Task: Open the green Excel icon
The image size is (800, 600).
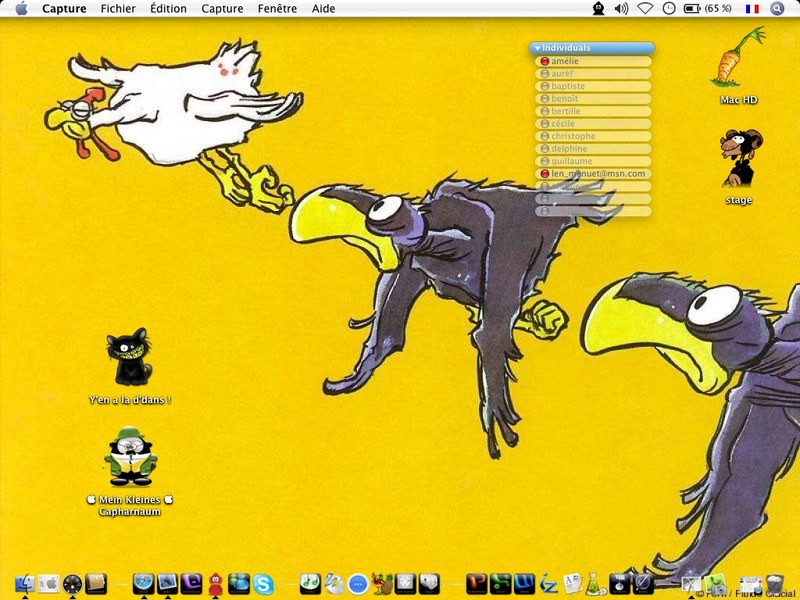Action: pyautogui.click(x=500, y=583)
